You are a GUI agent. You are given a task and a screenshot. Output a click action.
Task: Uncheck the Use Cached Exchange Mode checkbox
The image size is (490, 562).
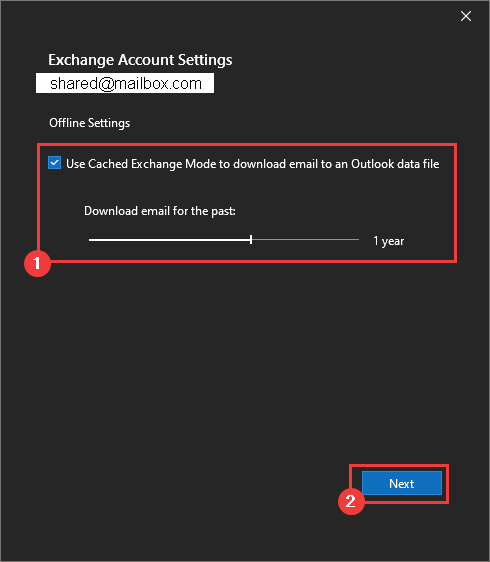pos(54,163)
